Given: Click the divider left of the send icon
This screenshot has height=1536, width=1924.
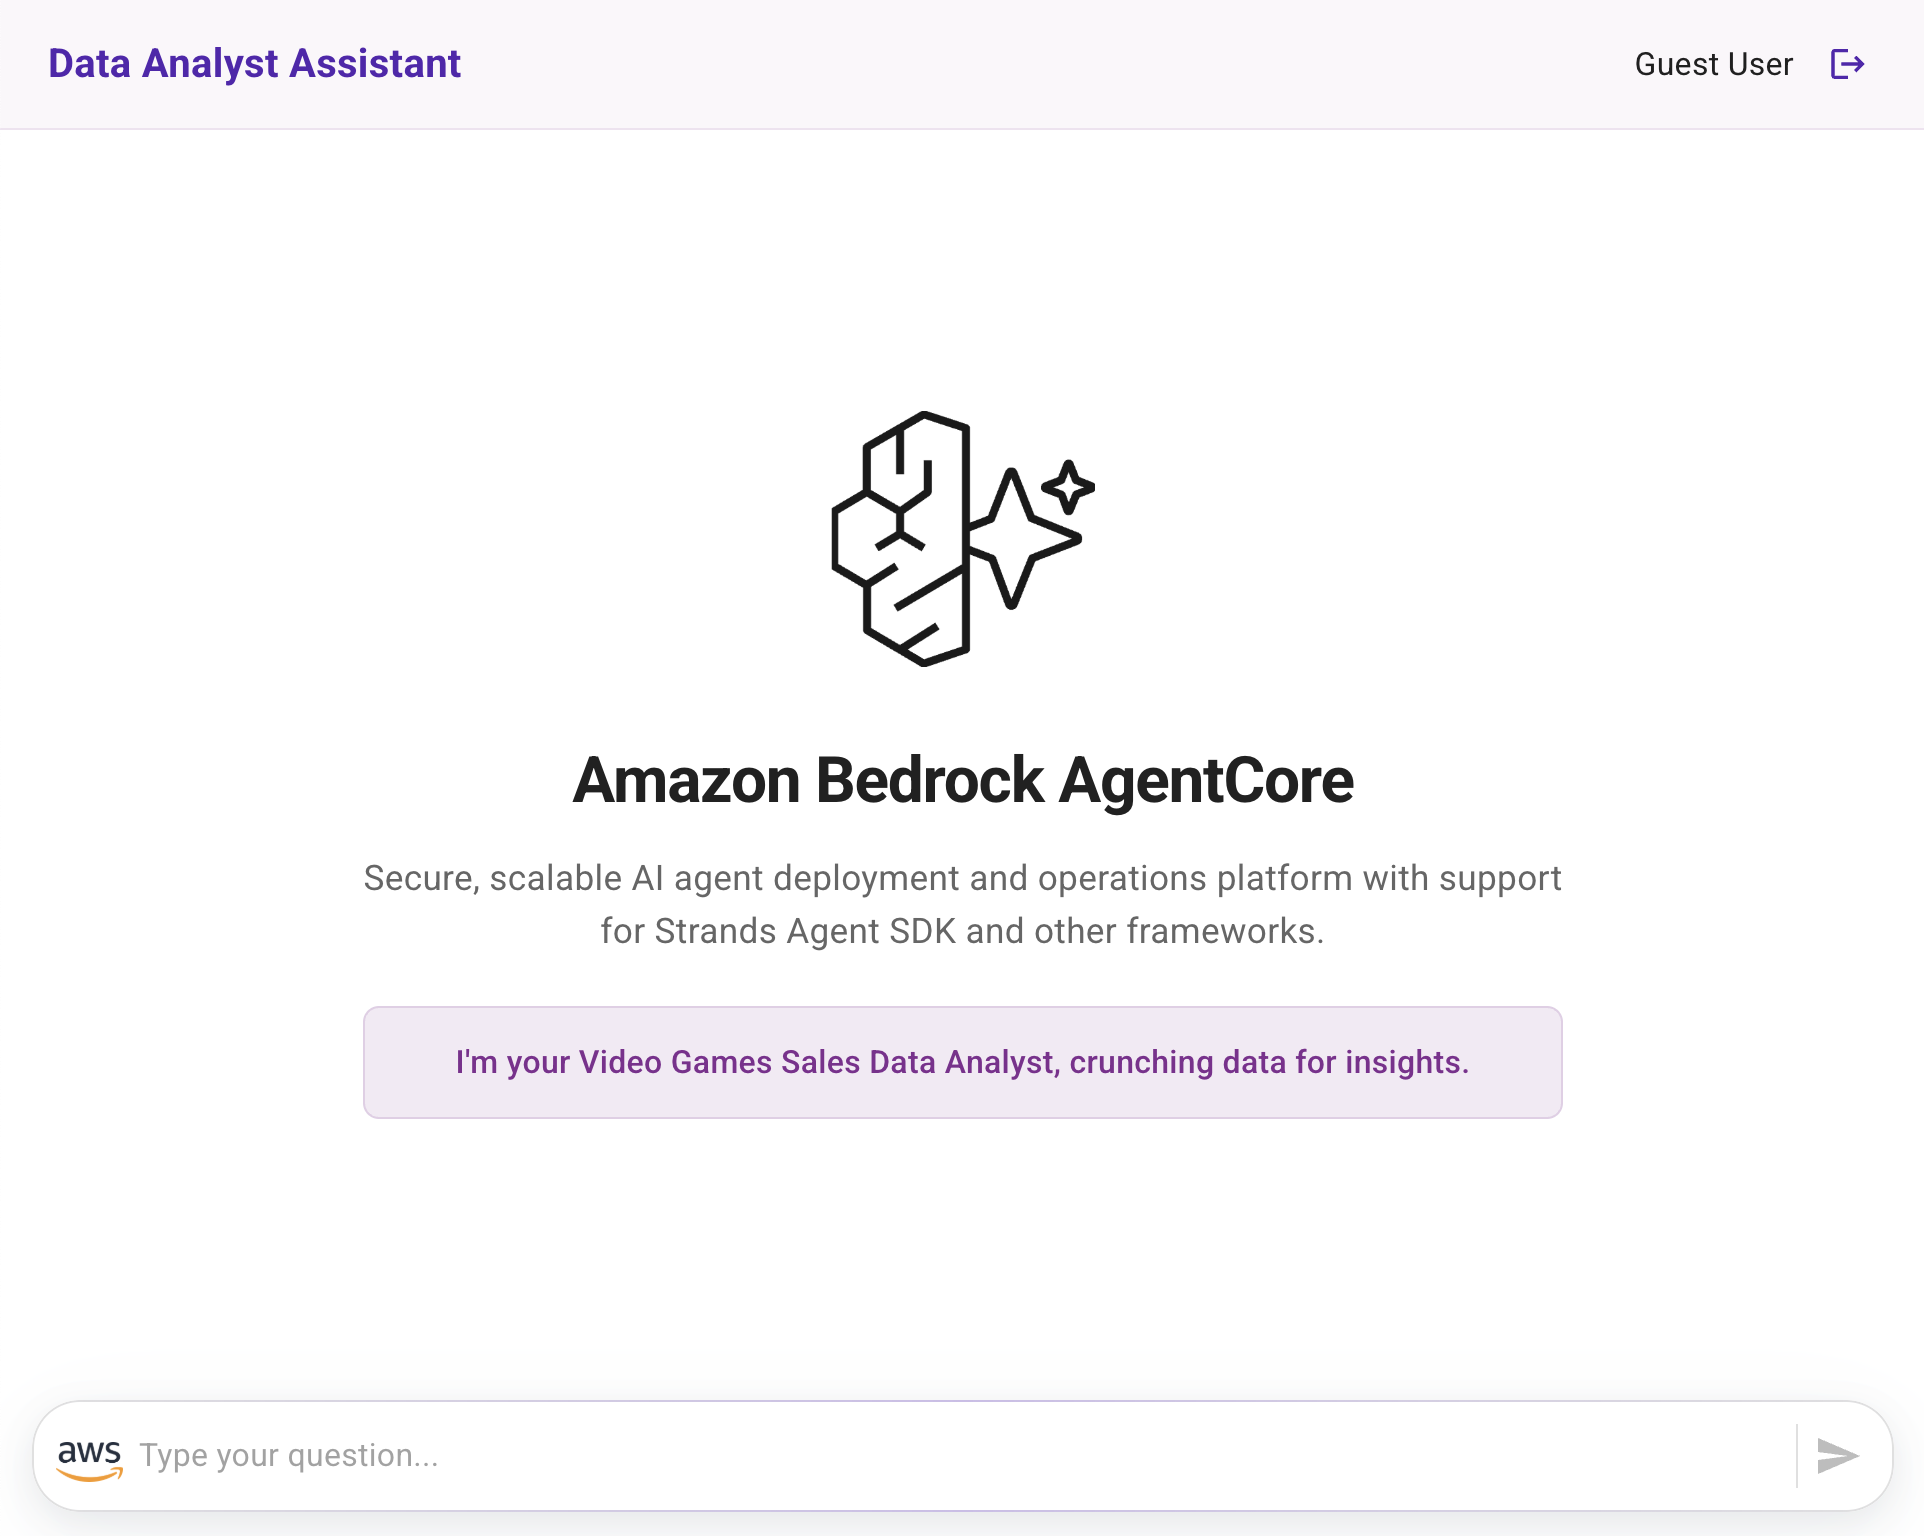Looking at the screenshot, I should 1797,1456.
